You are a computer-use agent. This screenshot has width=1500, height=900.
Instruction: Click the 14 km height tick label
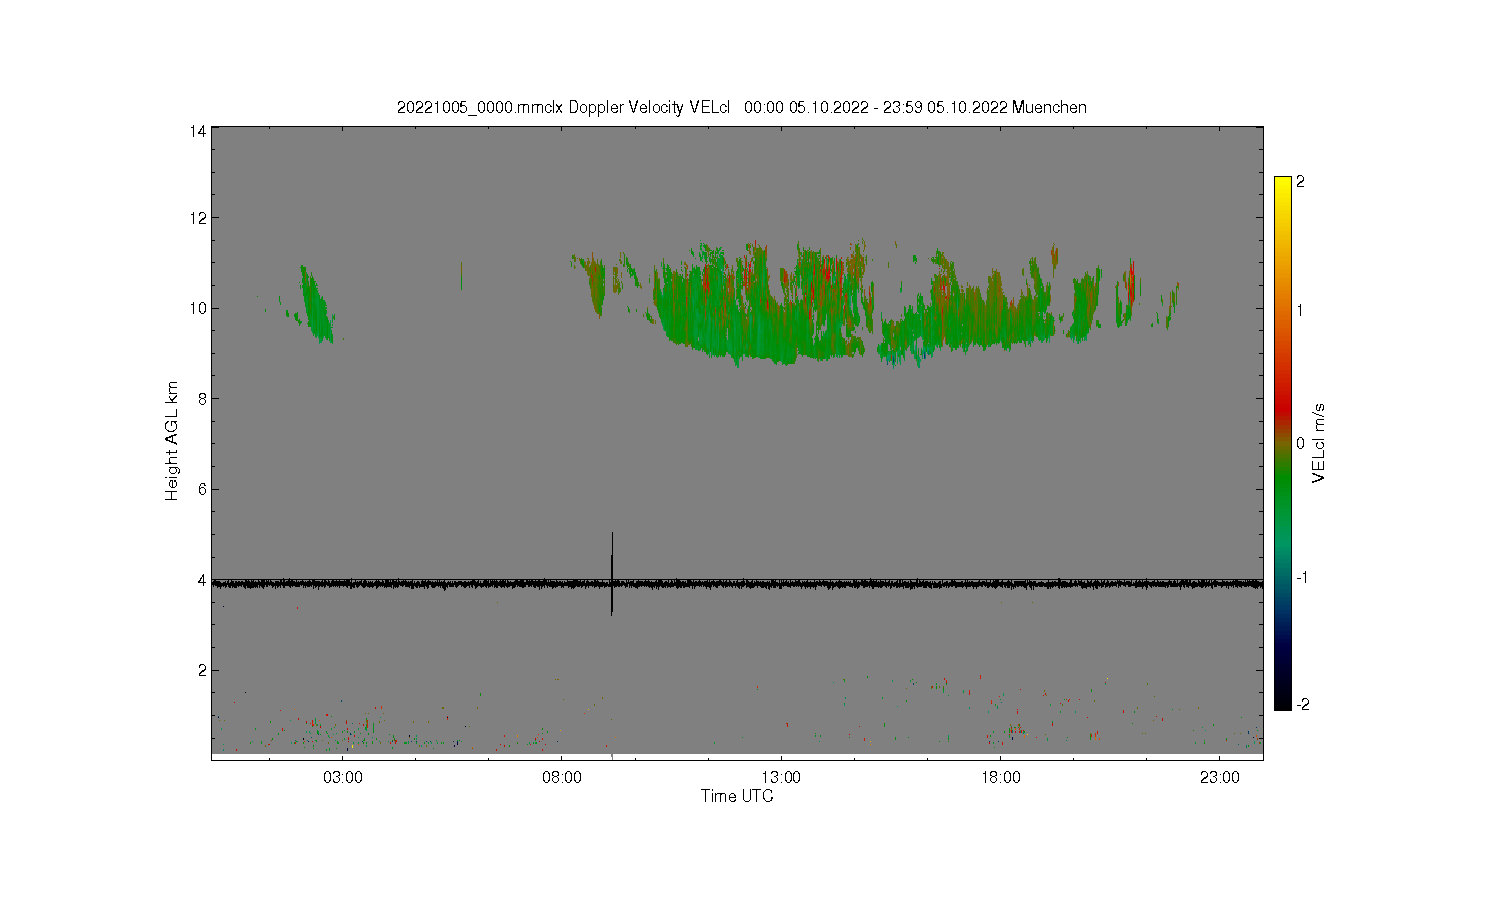(198, 131)
